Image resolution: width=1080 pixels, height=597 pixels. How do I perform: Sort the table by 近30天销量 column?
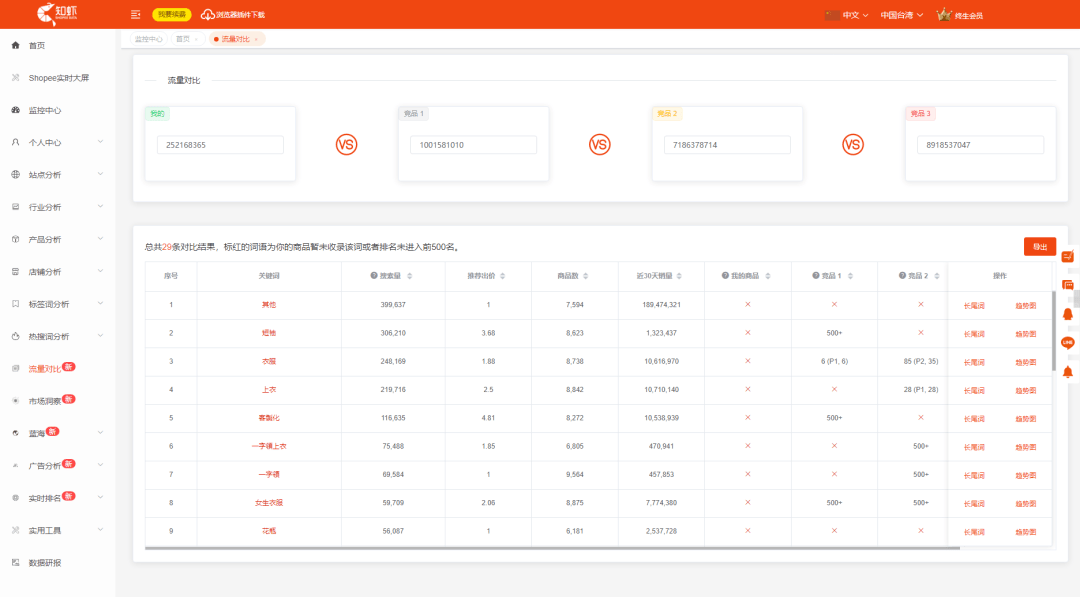click(x=679, y=276)
